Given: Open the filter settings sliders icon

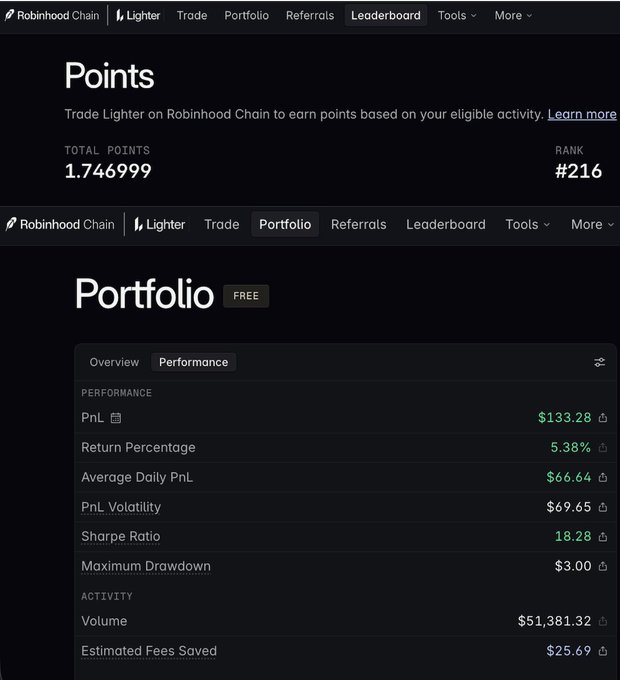Looking at the screenshot, I should tap(600, 362).
